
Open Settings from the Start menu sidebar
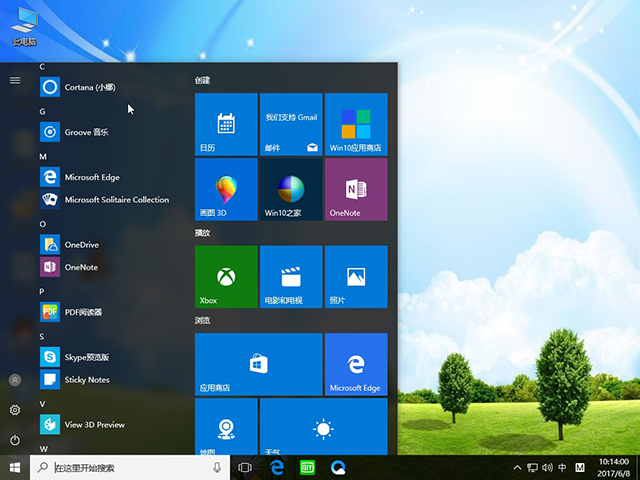click(x=15, y=410)
